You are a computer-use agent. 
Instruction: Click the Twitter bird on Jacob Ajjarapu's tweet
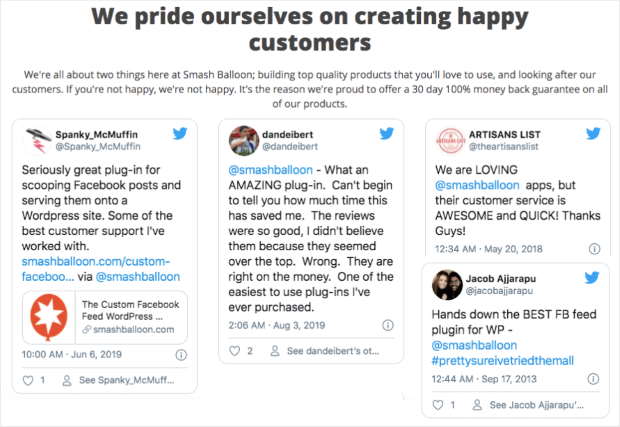[x=593, y=278]
